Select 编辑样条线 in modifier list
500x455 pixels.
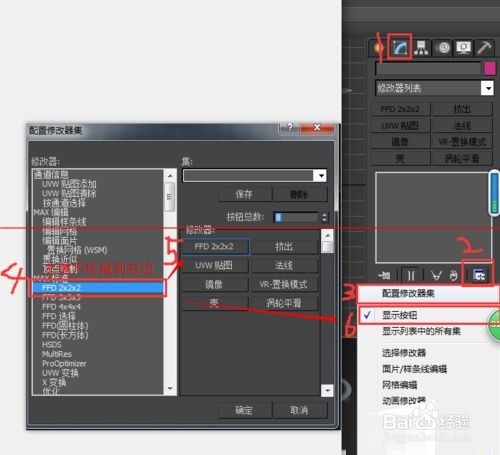(x=64, y=222)
